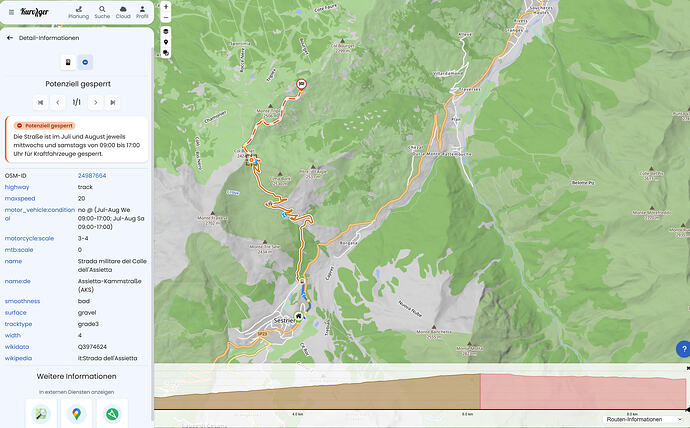Click the value Q3974624
Screen dimensions: 690x428
pos(92,347)
